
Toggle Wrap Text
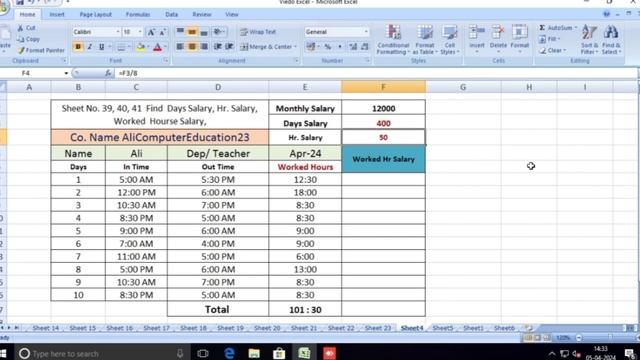(x=258, y=32)
